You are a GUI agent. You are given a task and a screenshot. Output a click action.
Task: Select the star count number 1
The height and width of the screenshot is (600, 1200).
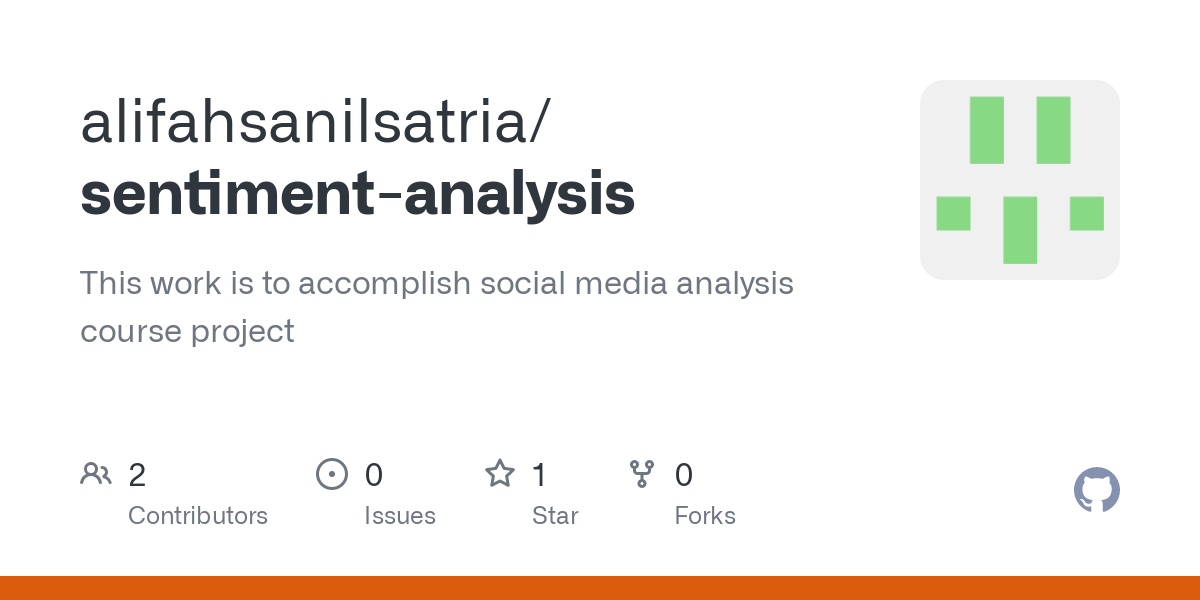pos(539,474)
